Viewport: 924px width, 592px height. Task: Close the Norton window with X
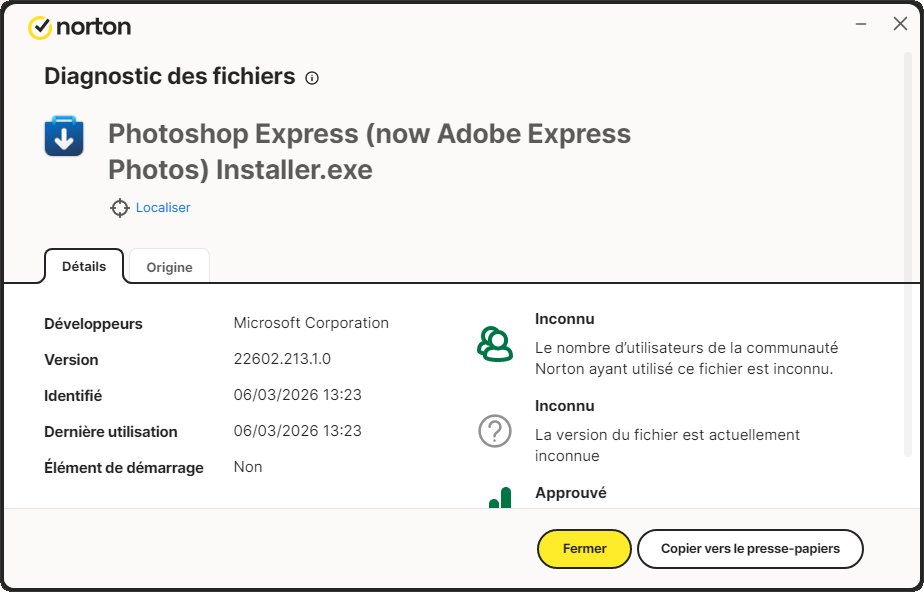[900, 24]
